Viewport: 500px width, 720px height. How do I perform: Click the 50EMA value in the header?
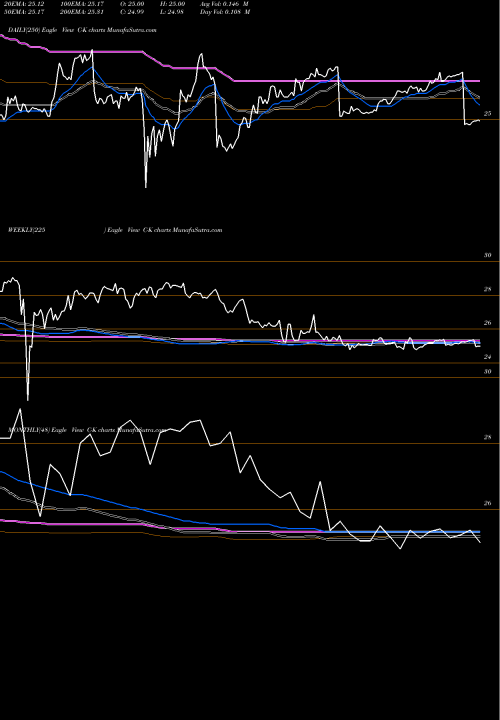pyautogui.click(x=24, y=11)
